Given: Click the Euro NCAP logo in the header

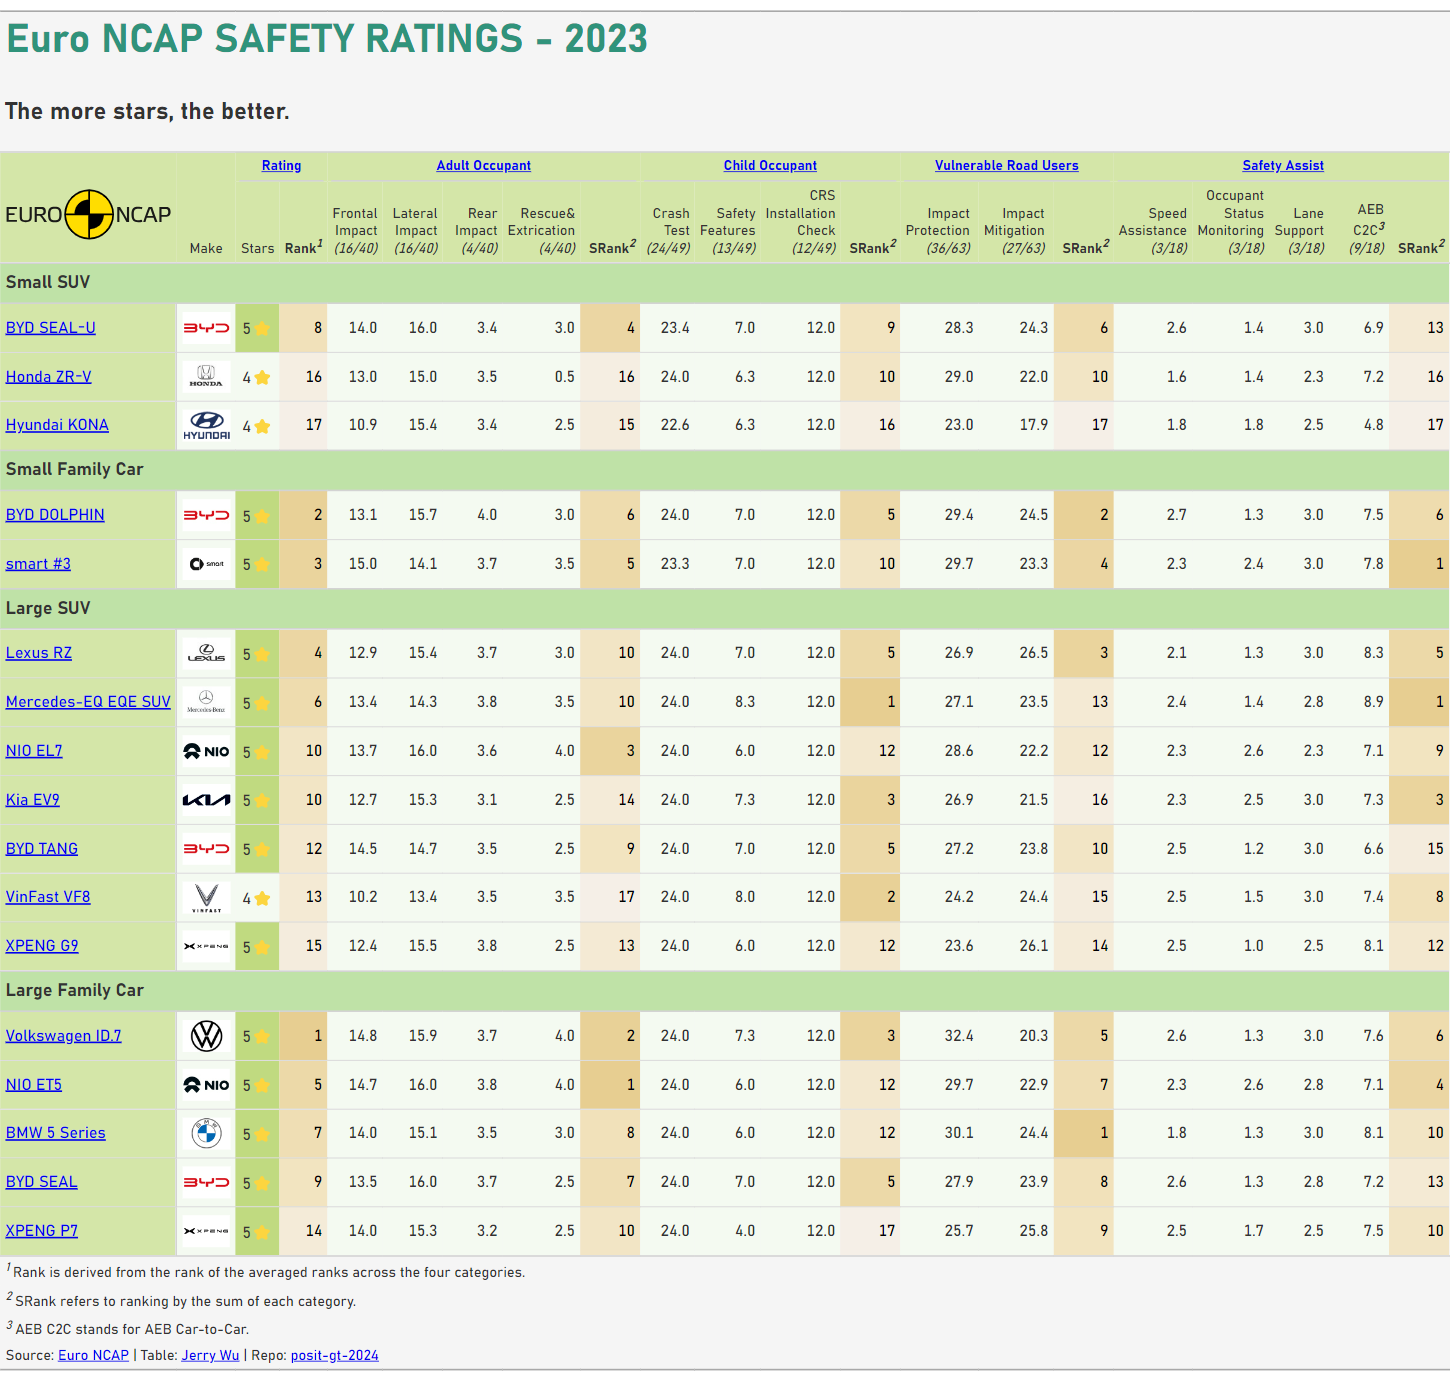Looking at the screenshot, I should 88,215.
